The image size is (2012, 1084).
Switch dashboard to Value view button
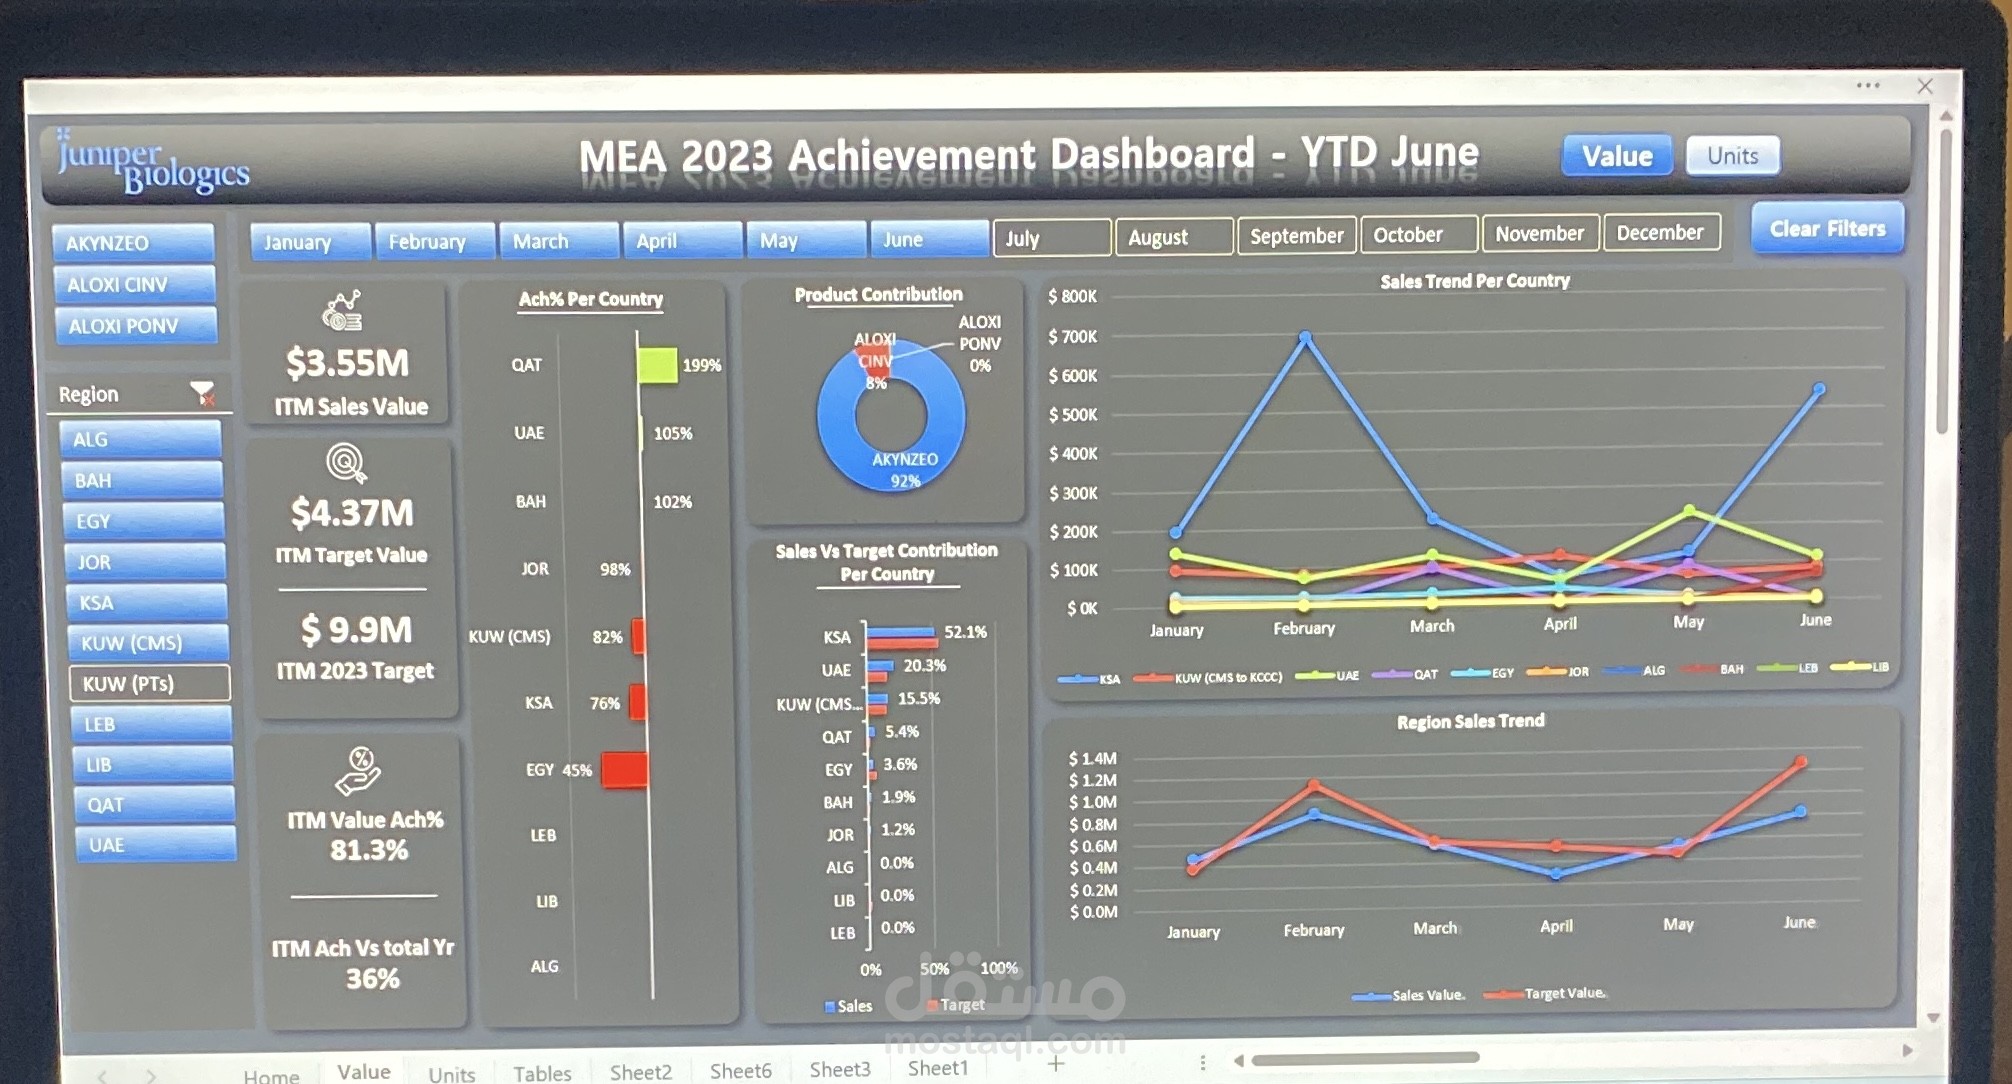click(x=1617, y=156)
